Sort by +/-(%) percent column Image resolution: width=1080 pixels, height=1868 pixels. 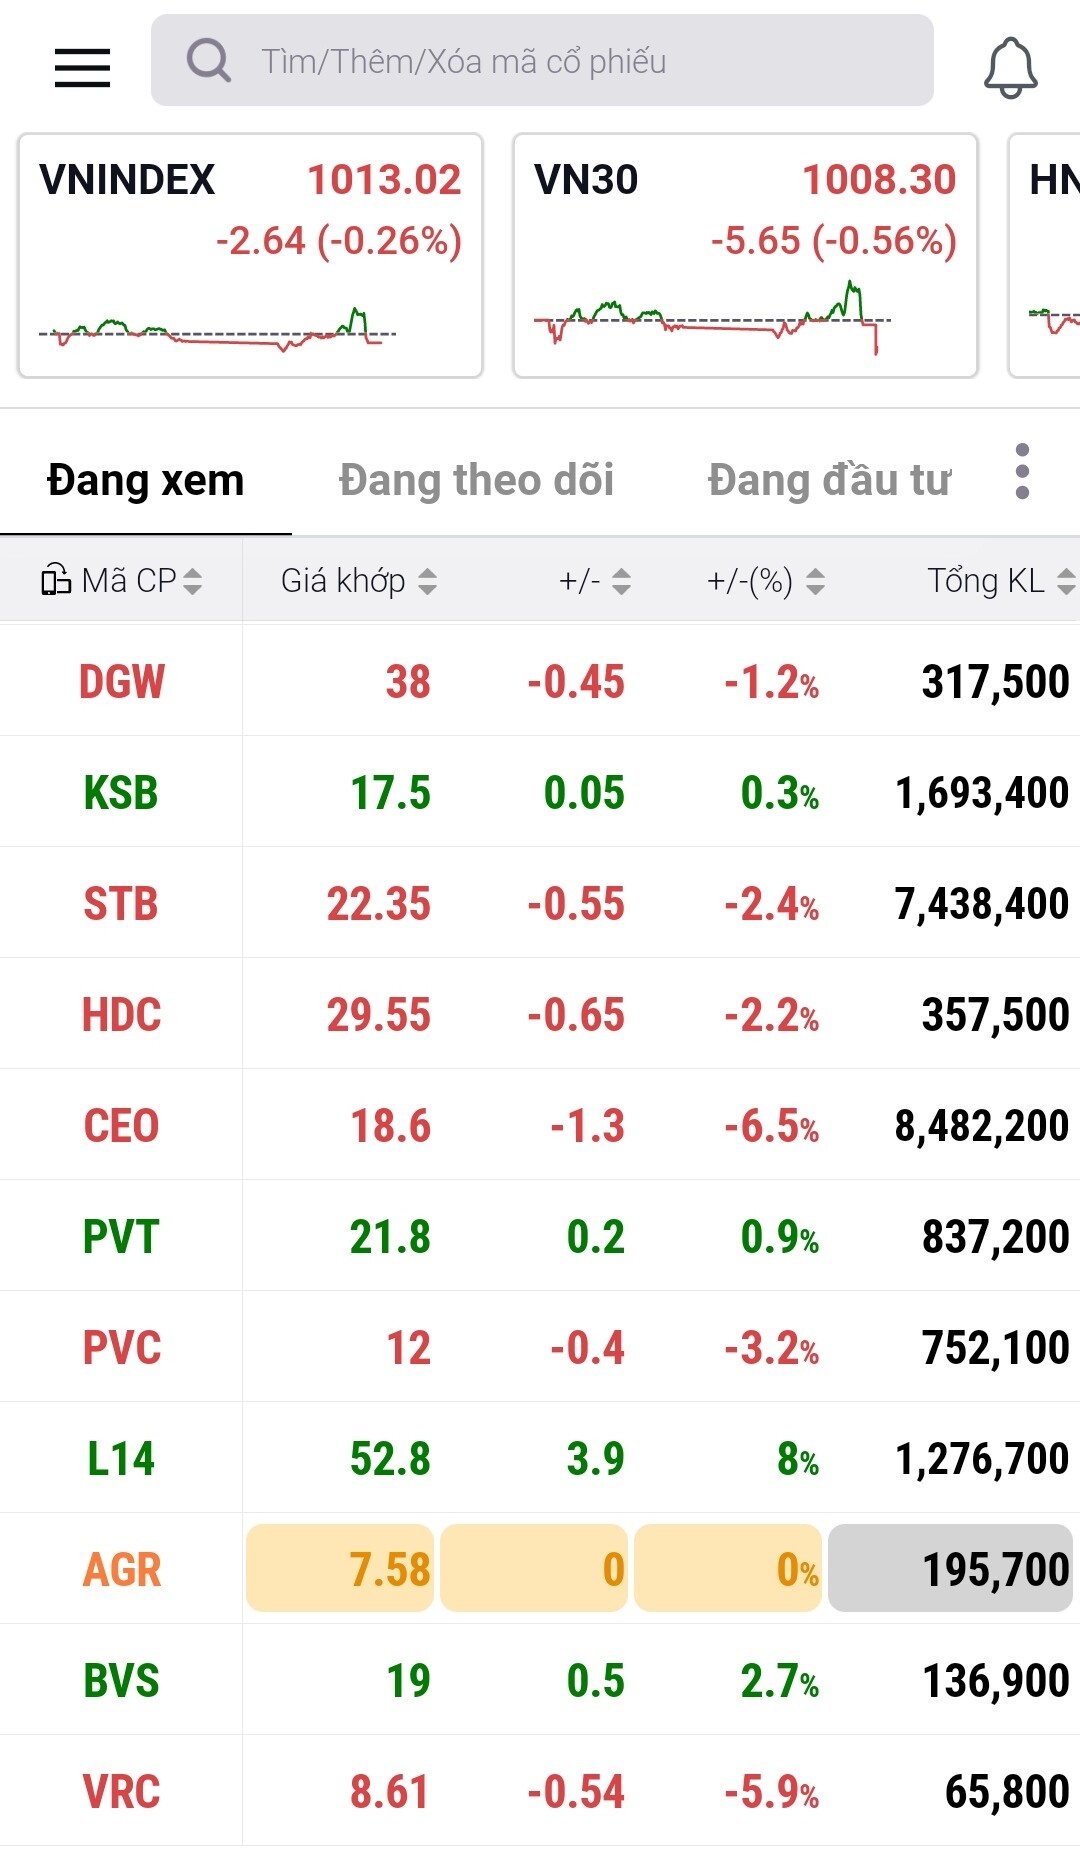click(815, 581)
